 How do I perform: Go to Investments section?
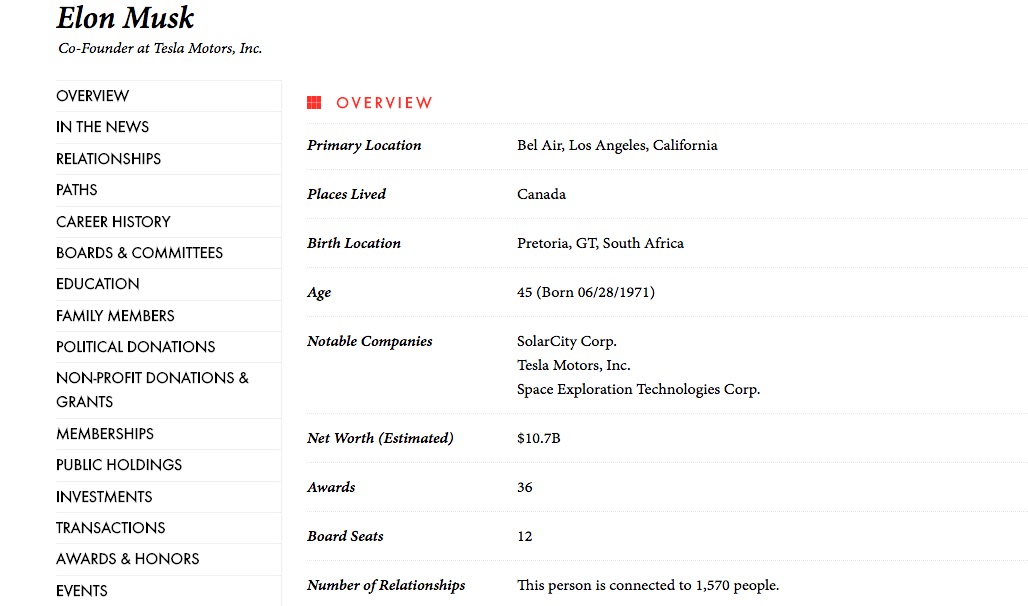pos(105,497)
